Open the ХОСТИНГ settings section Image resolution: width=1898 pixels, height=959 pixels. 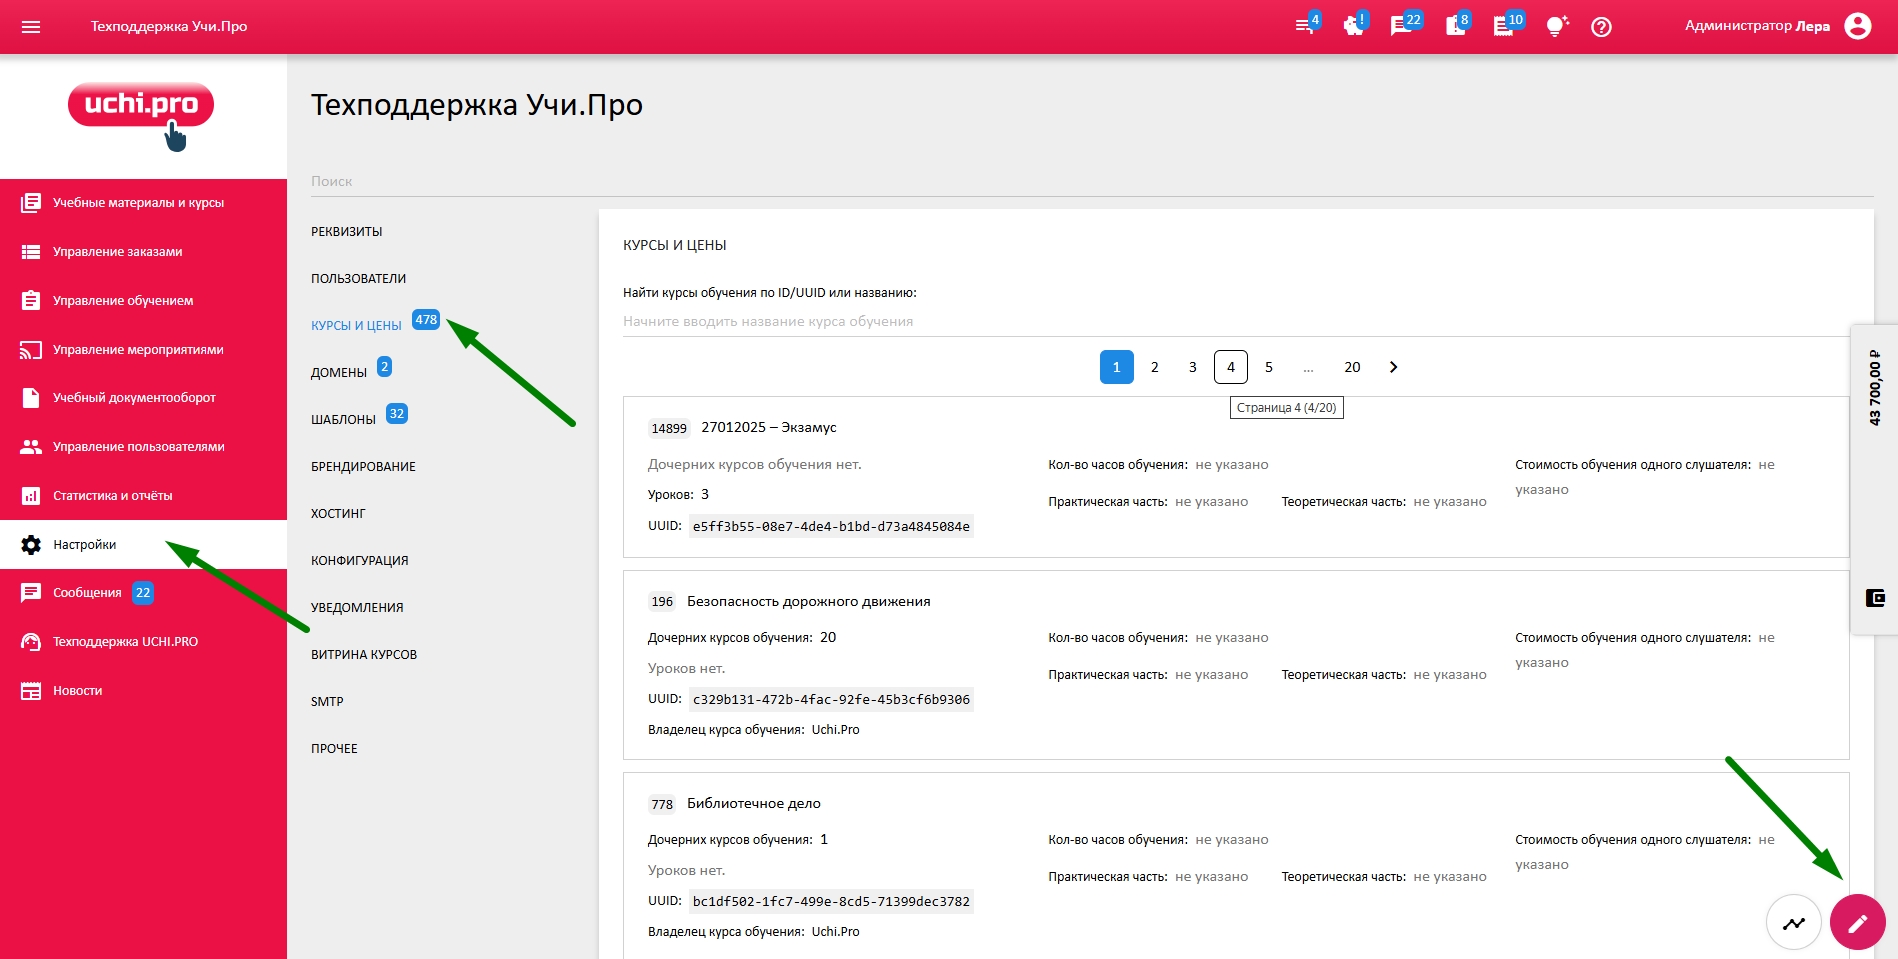[338, 514]
